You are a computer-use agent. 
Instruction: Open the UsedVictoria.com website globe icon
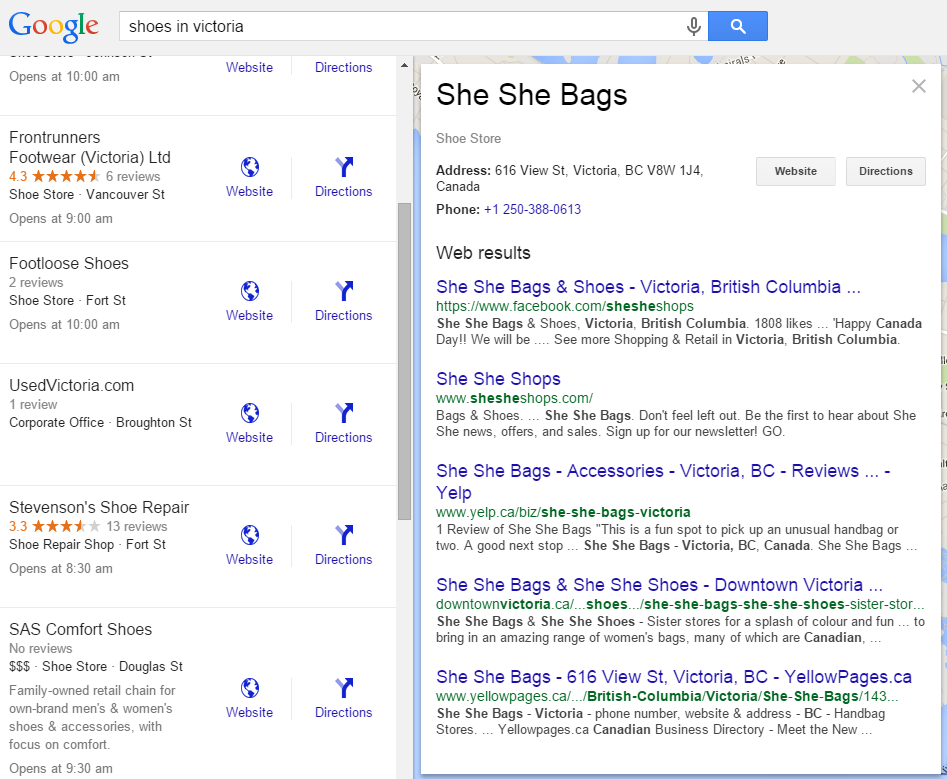(250, 413)
